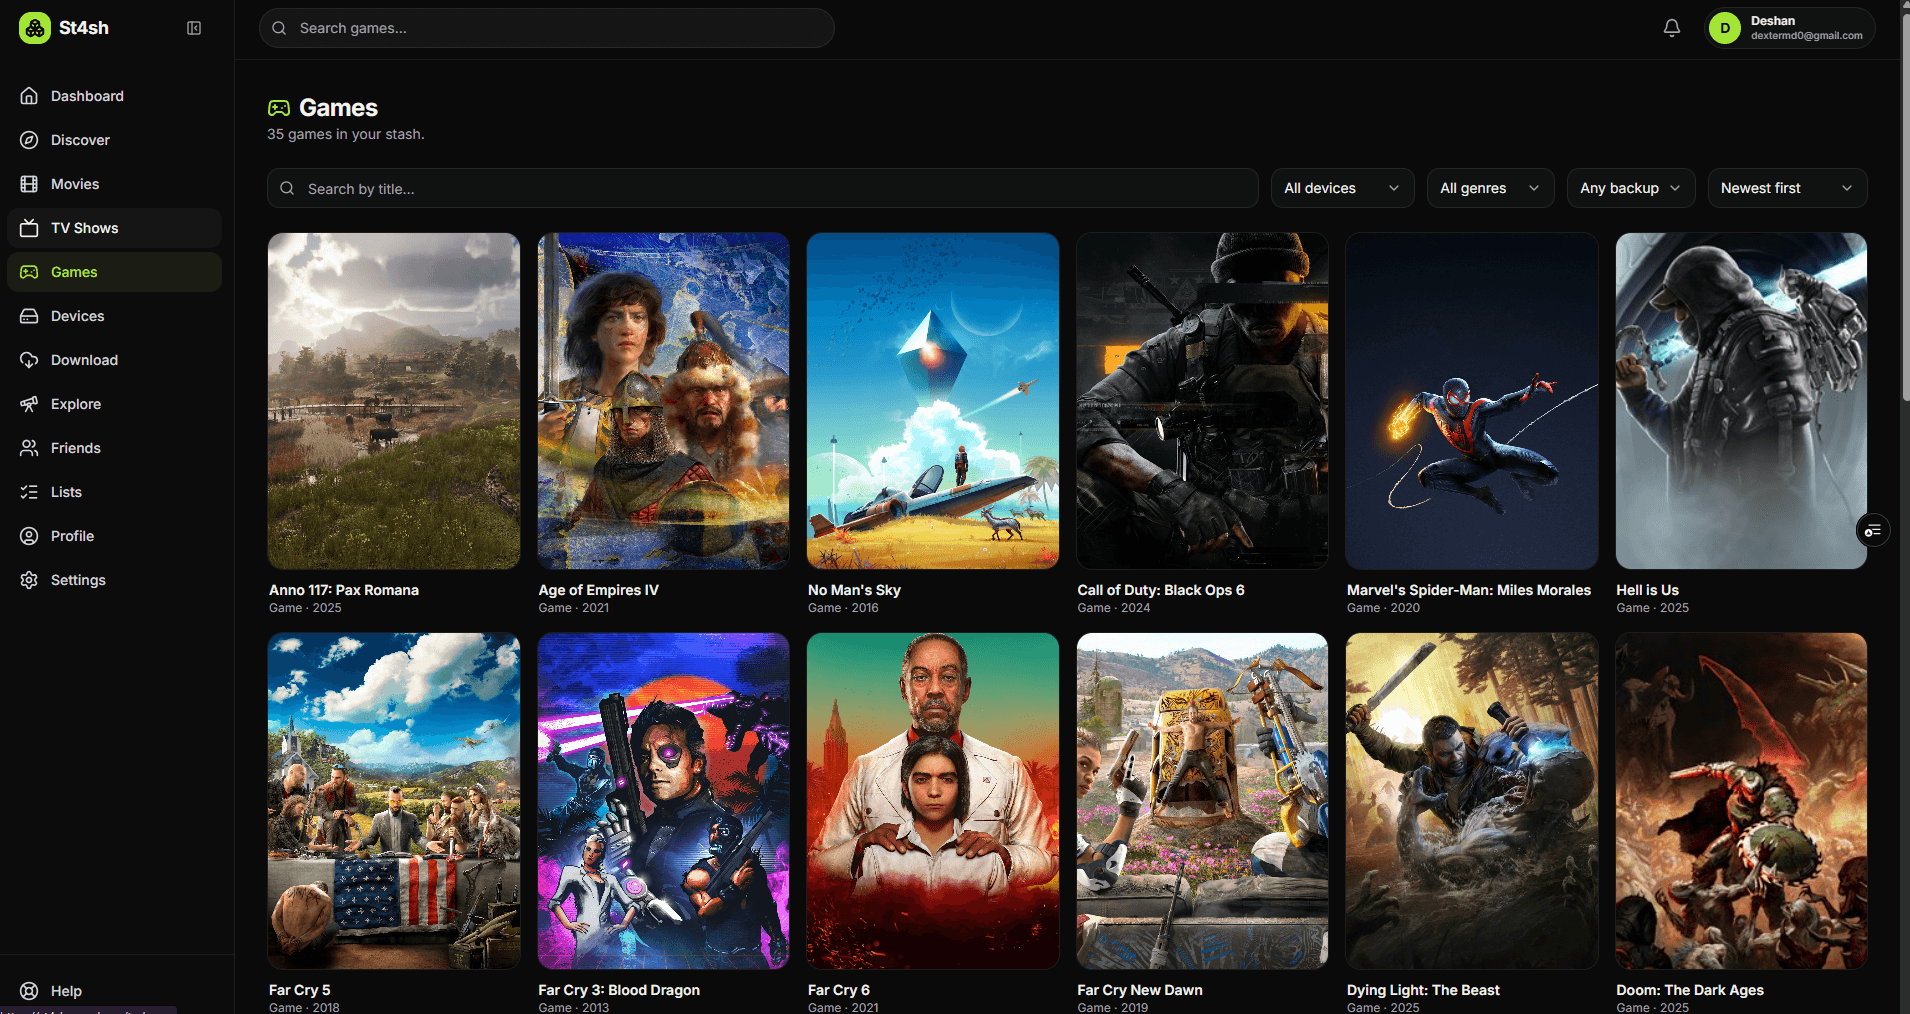Open Help link label
This screenshot has width=1910, height=1014.
pos(66,991)
